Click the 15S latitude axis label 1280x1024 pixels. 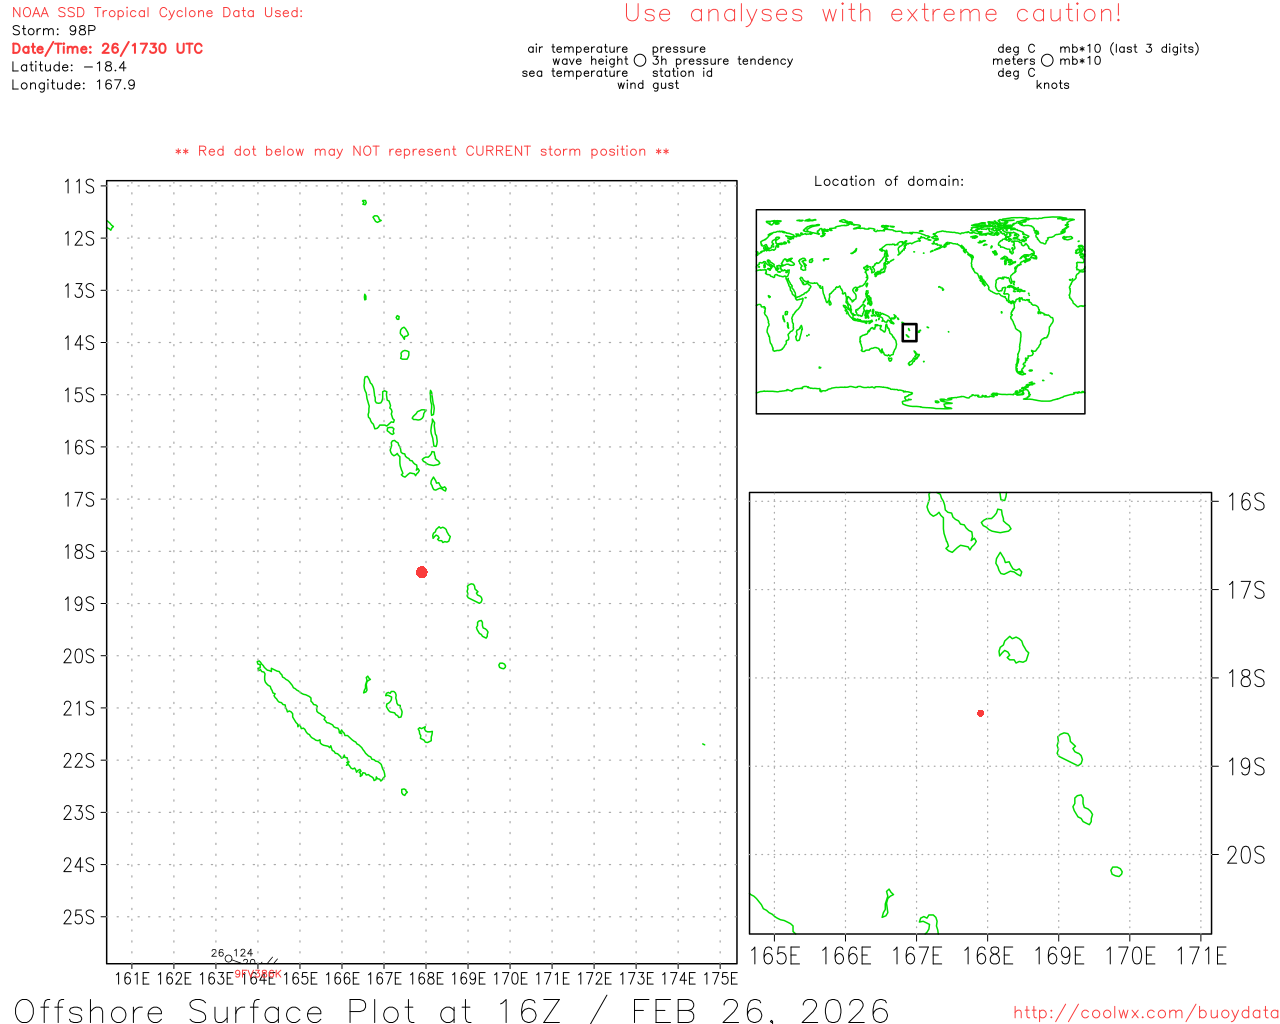point(79,395)
